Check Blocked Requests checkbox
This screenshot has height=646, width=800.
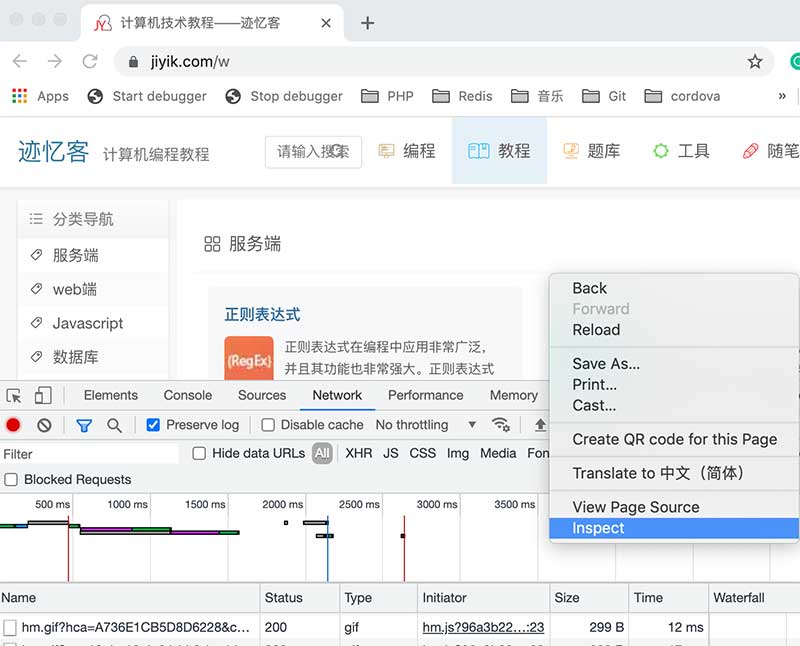11,480
